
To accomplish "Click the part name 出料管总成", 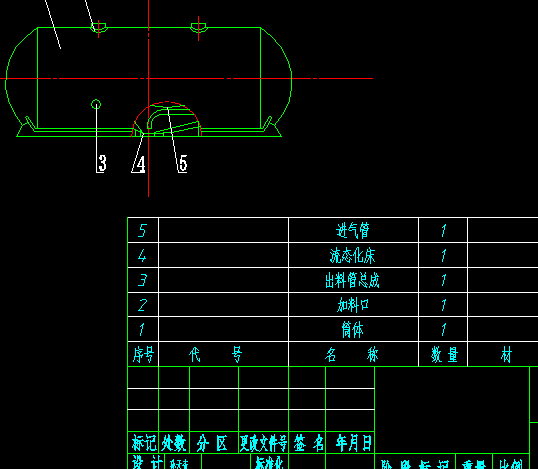I will [352, 280].
